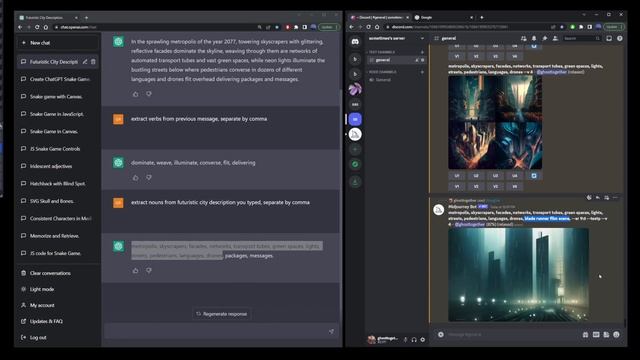This screenshot has height=360, width=640.
Task: Open the Iridescent adjectives conversation
Action: pos(58,166)
